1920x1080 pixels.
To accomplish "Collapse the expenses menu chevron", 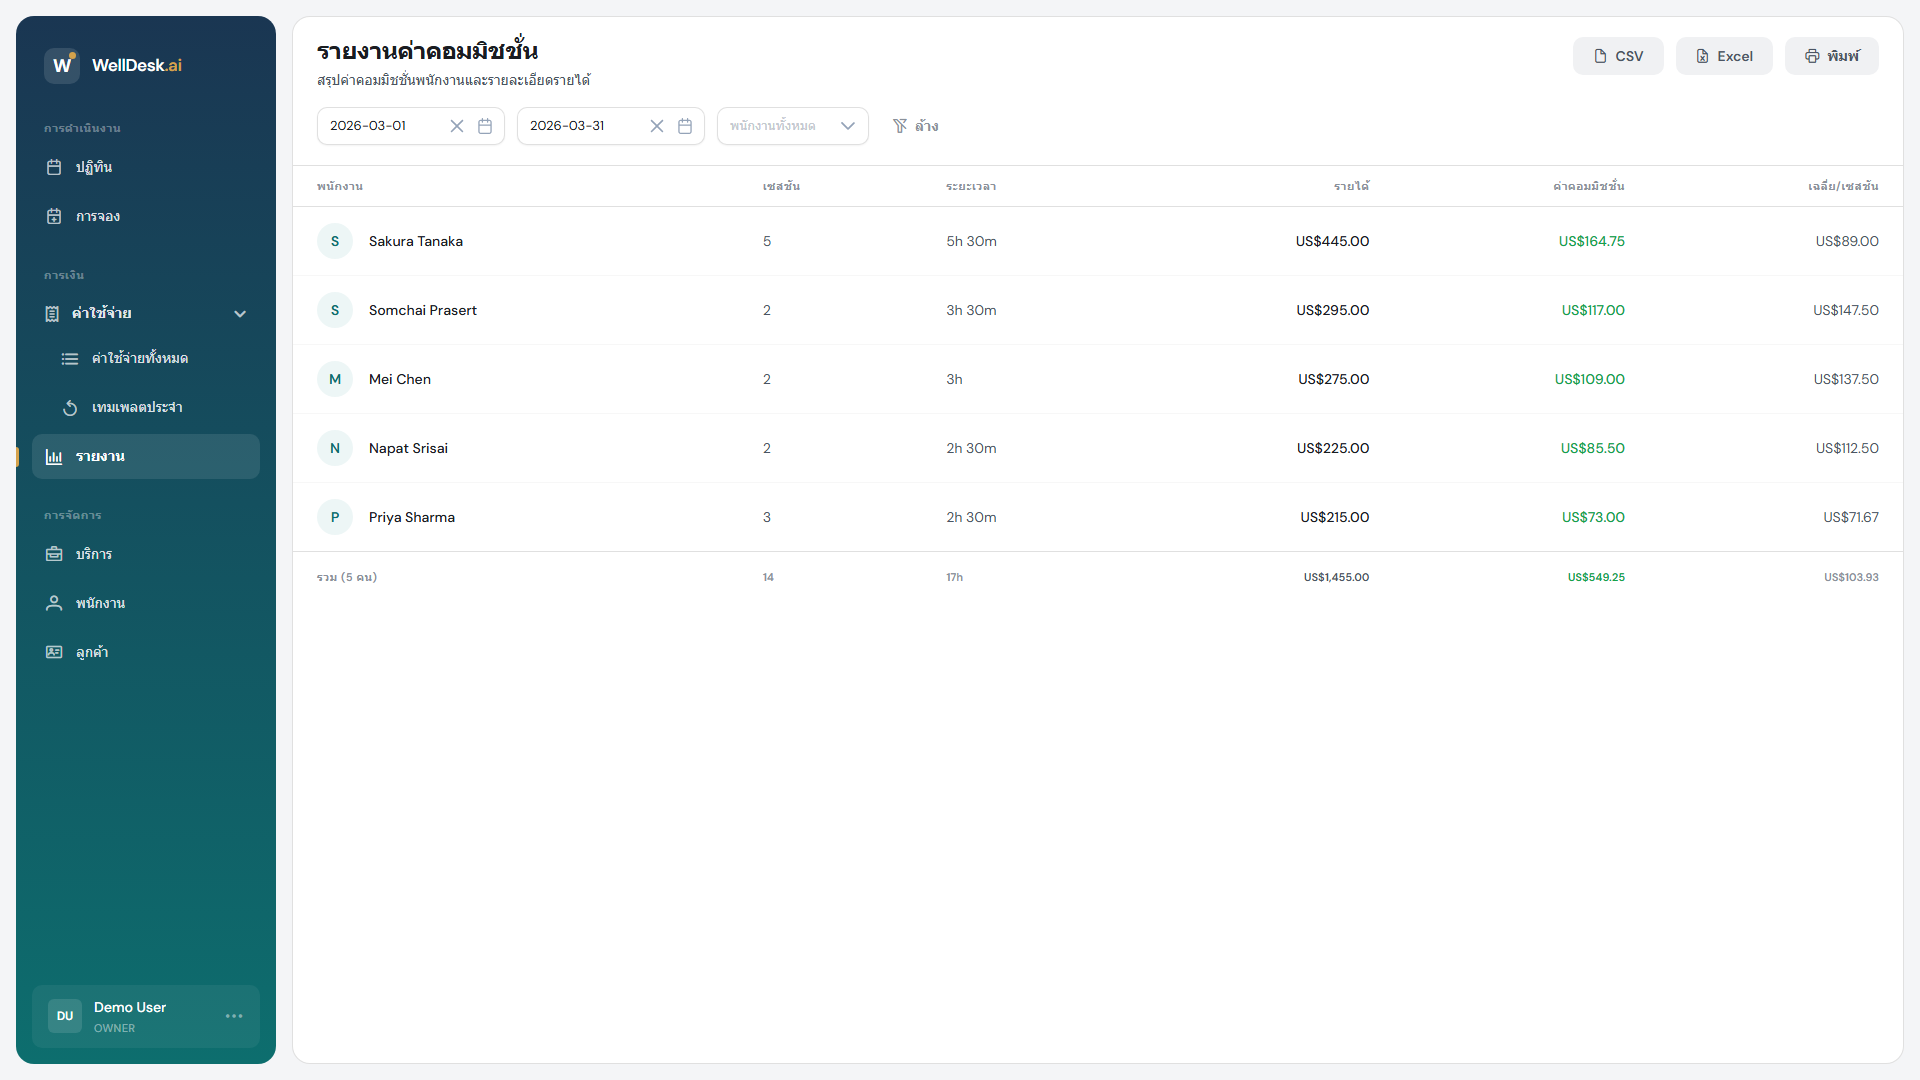I will click(x=240, y=314).
